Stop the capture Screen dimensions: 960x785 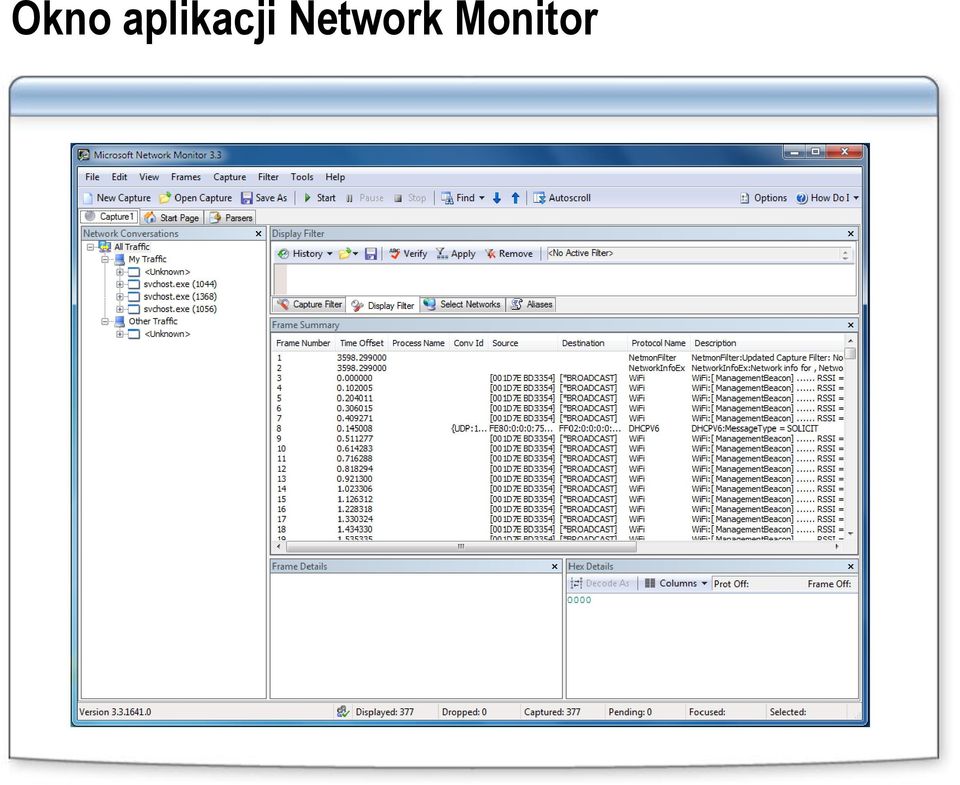[410, 198]
